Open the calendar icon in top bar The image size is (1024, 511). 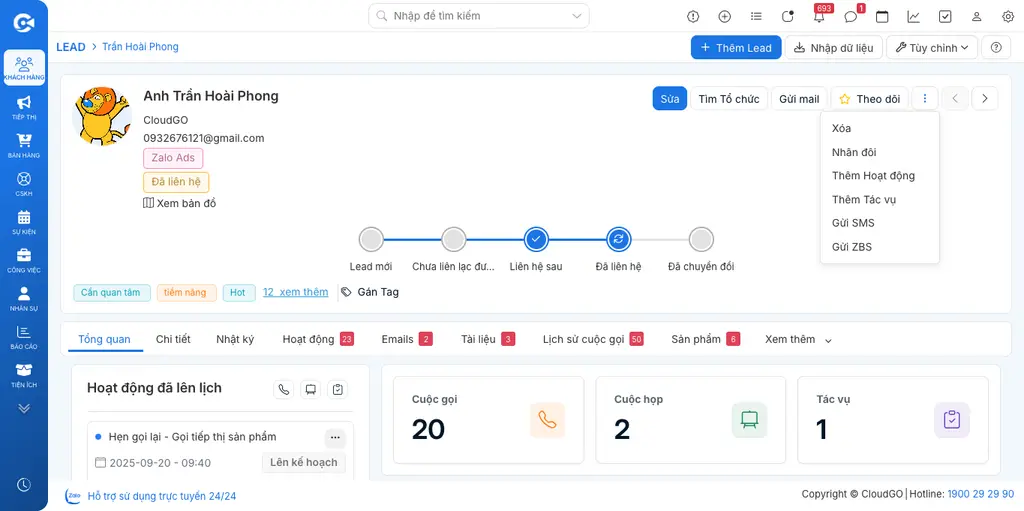[x=882, y=16]
